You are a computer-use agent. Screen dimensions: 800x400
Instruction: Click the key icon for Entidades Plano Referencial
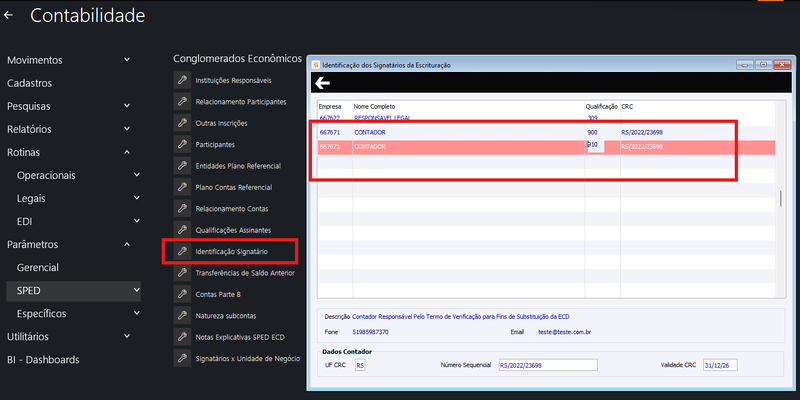tap(182, 166)
